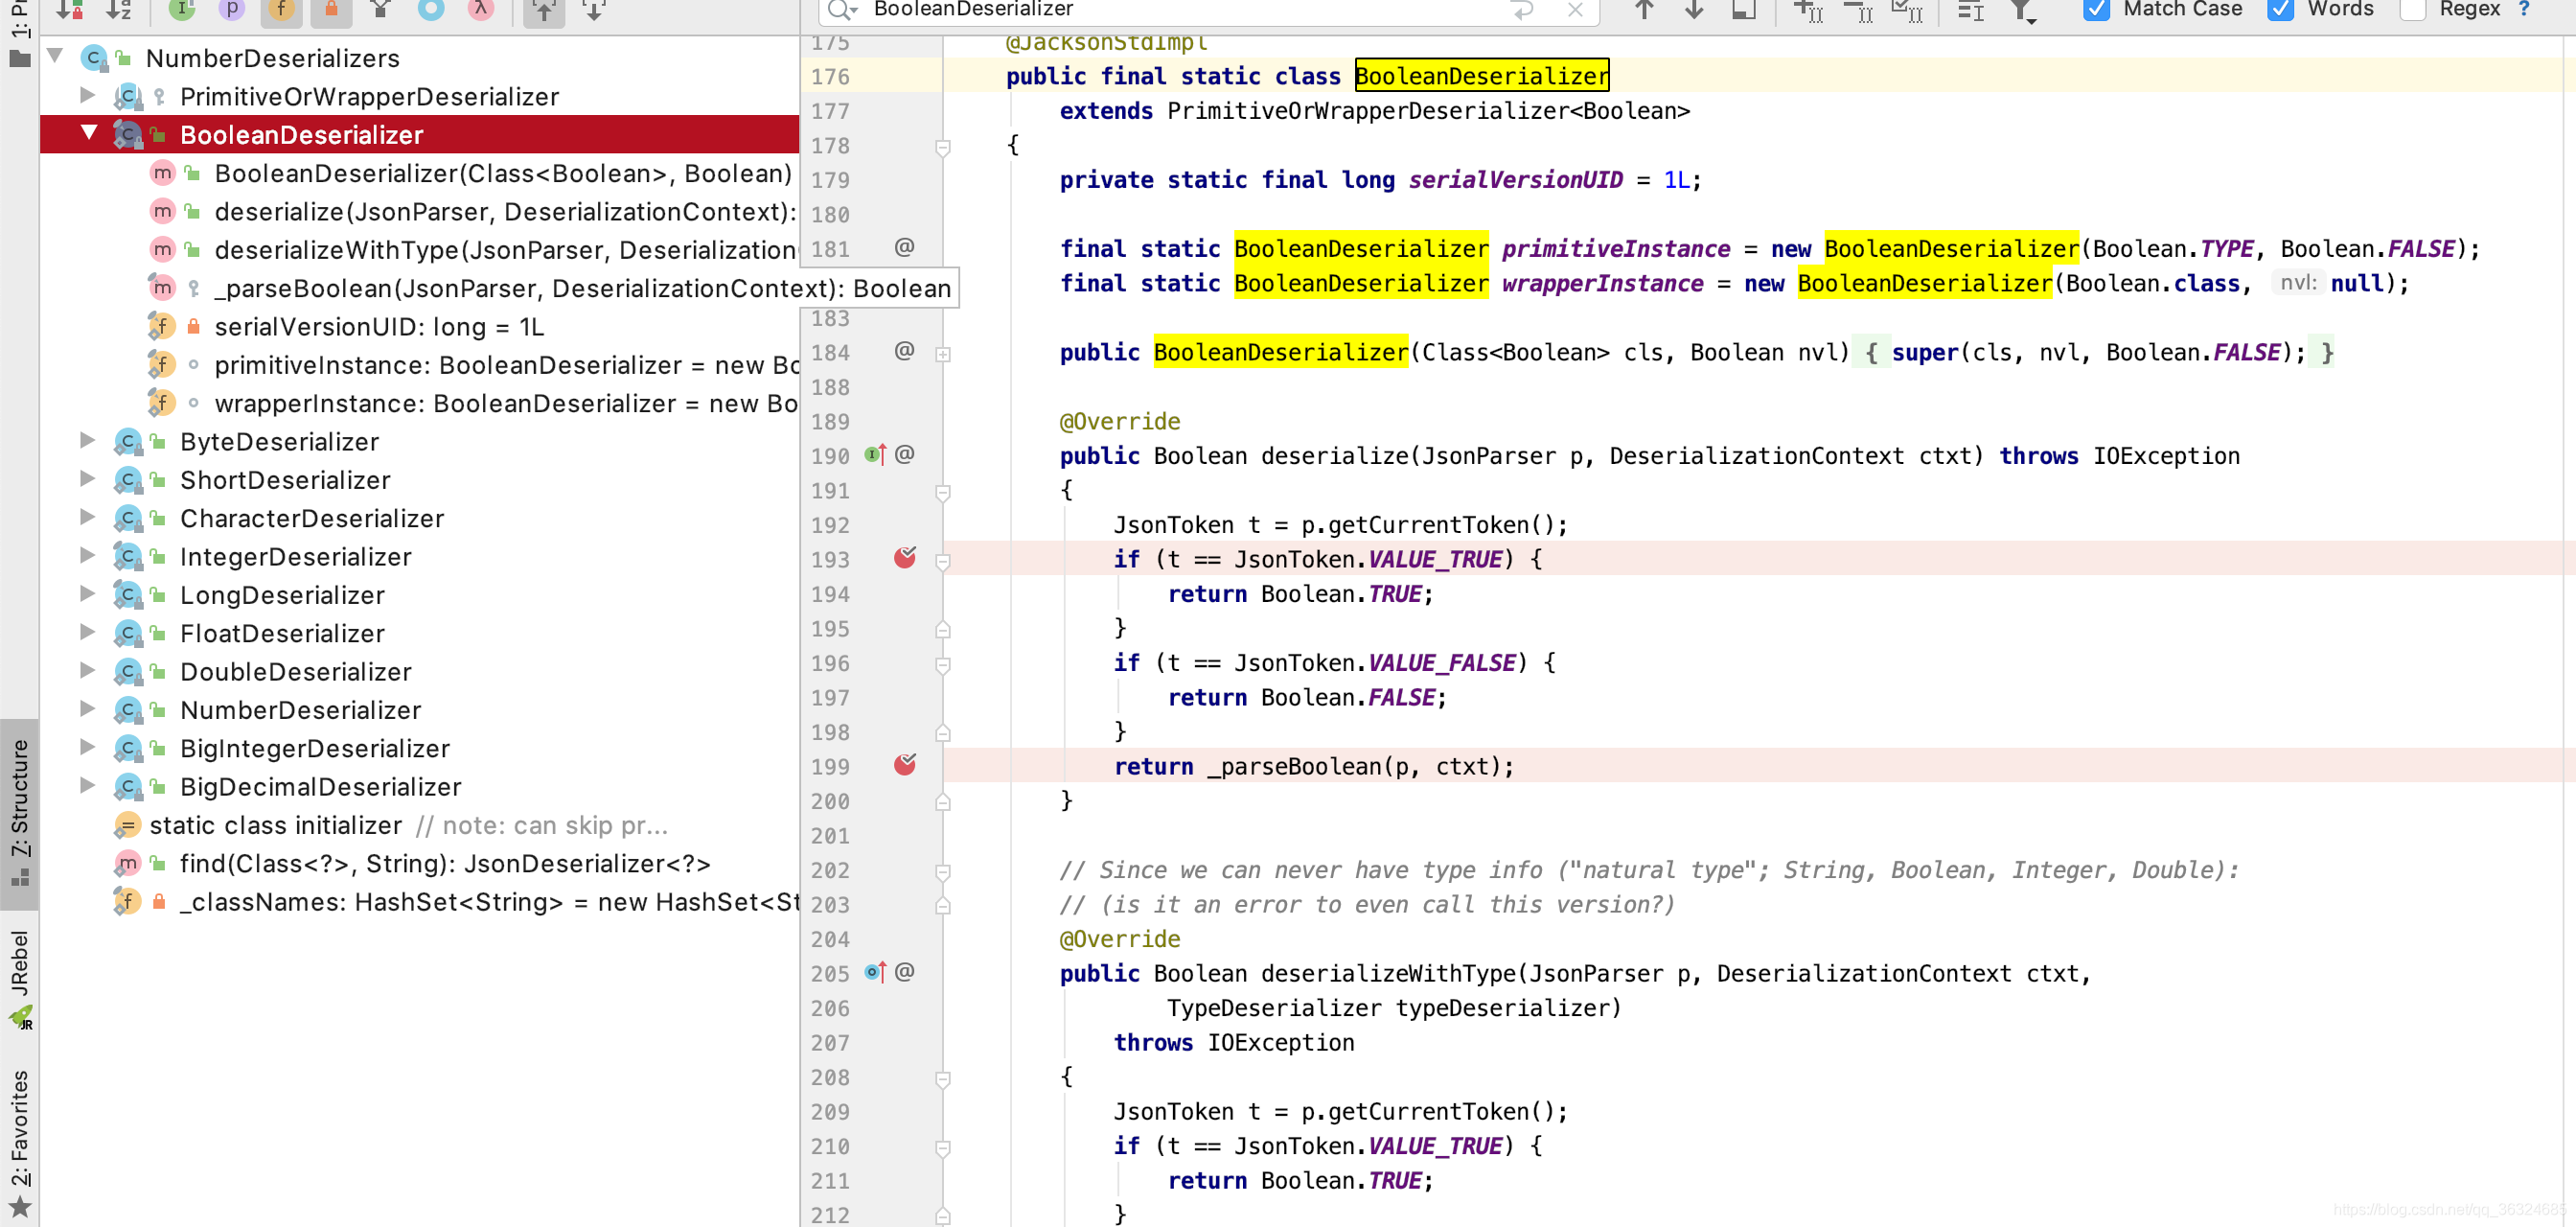Uncheck the Match Case checkbox

coord(2096,10)
